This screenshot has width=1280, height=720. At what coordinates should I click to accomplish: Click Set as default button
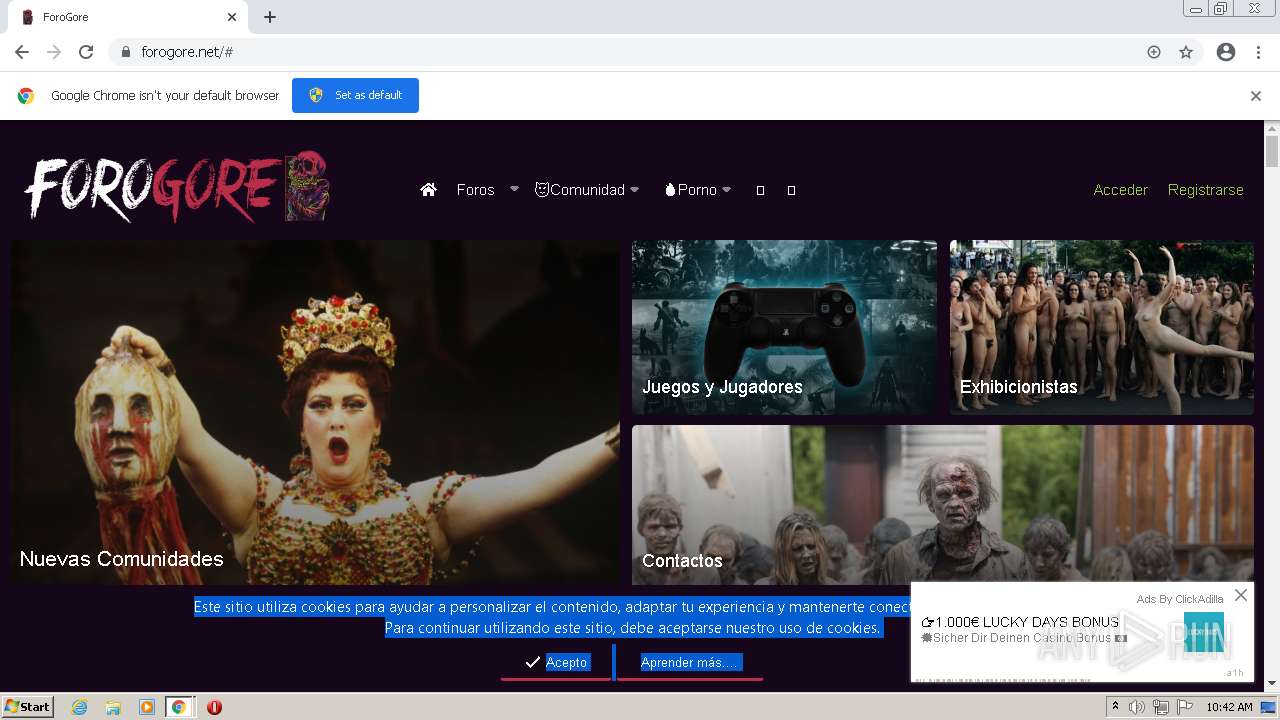[x=355, y=95]
